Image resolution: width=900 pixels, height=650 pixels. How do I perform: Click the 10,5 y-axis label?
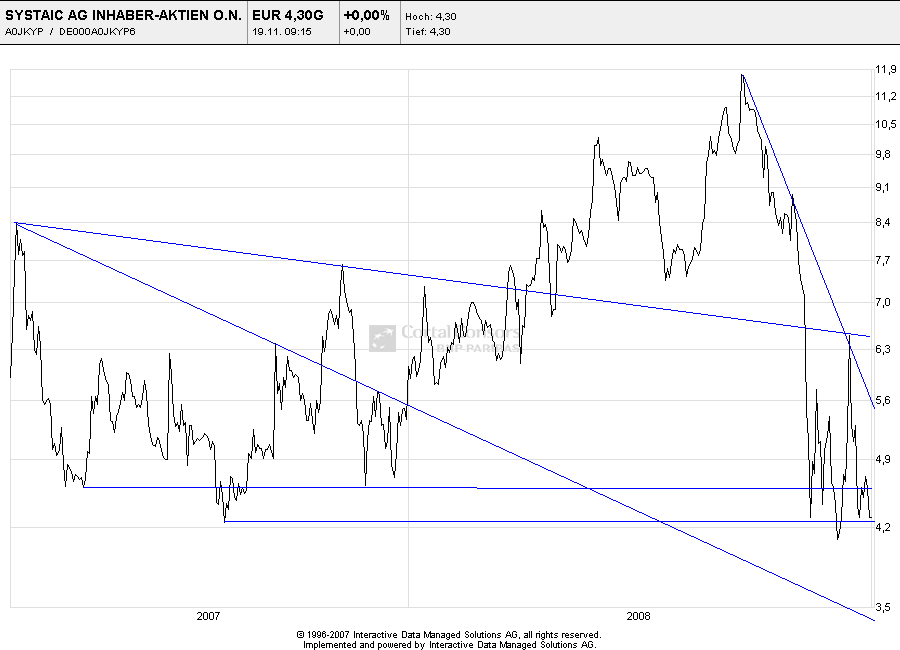pyautogui.click(x=885, y=124)
